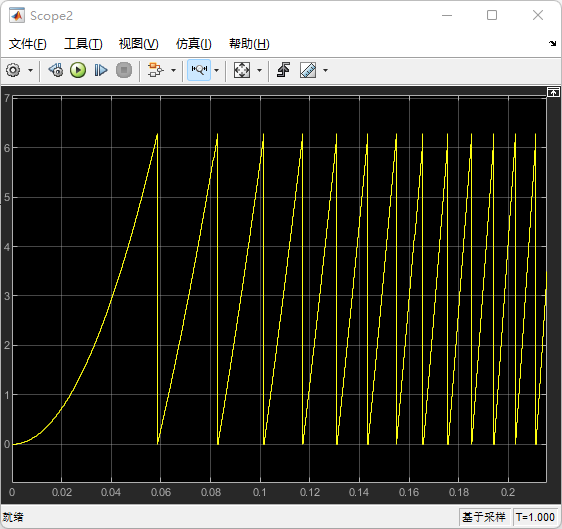Open the 文件(F) menu
The height and width of the screenshot is (529, 562).
tap(28, 44)
